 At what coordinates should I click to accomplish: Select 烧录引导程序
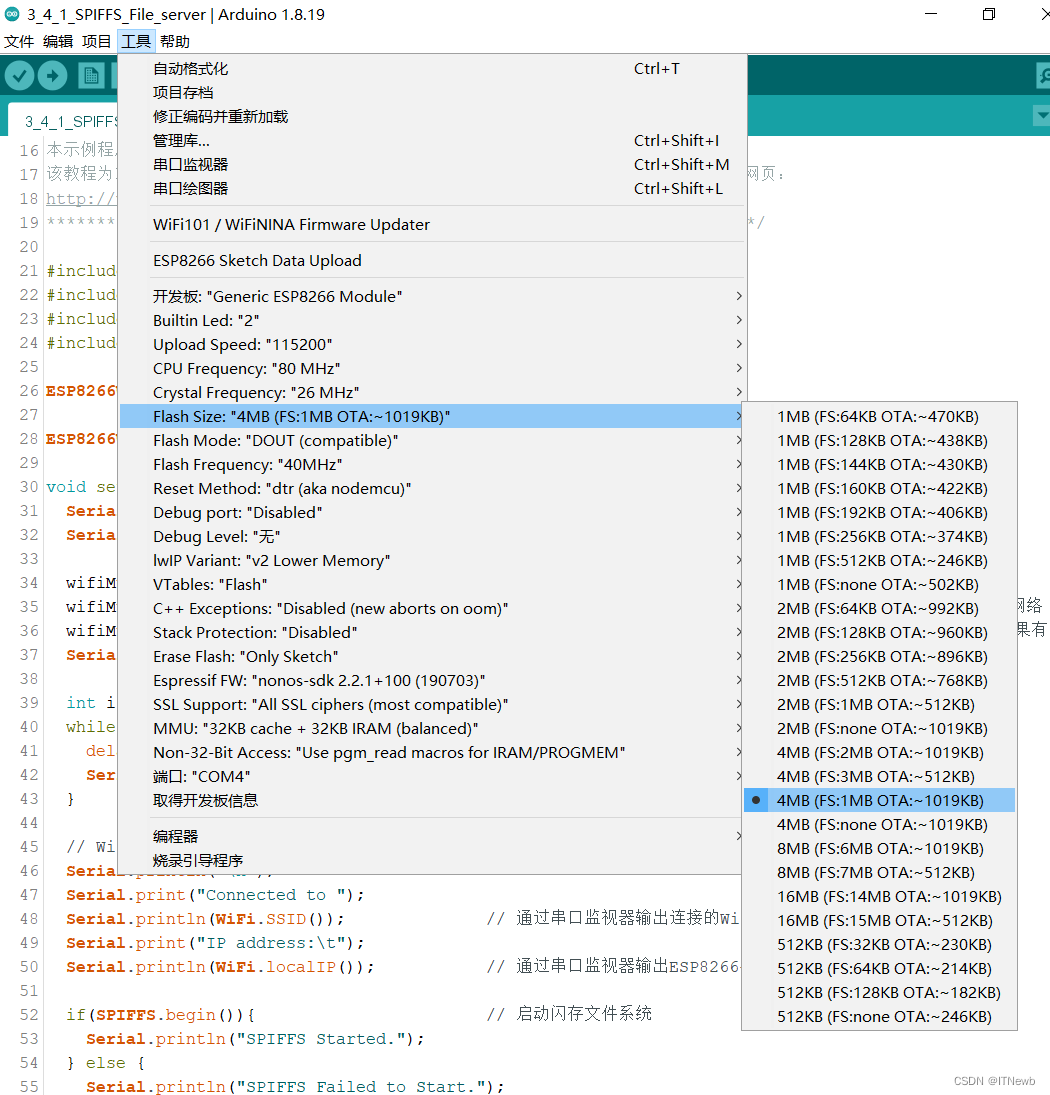(x=433, y=860)
